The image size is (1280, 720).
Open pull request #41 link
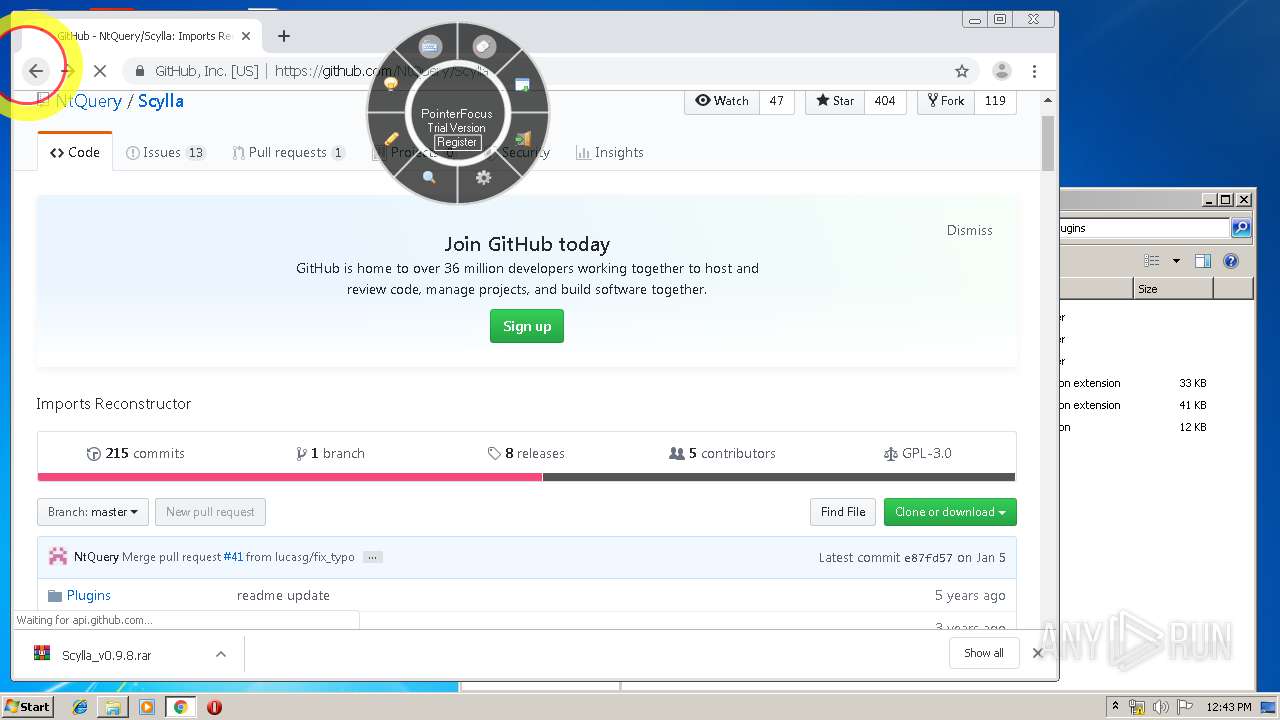233,557
